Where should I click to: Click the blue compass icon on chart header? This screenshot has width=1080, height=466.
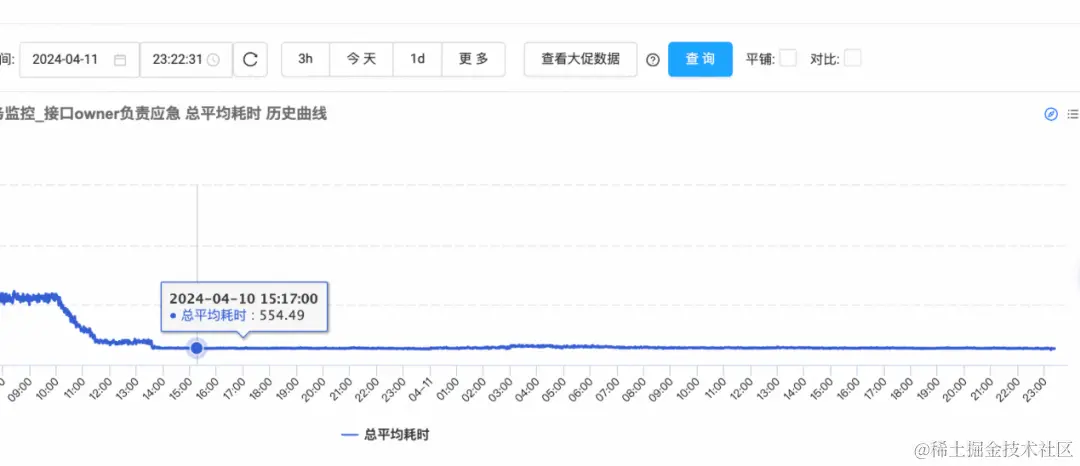pos(1051,114)
